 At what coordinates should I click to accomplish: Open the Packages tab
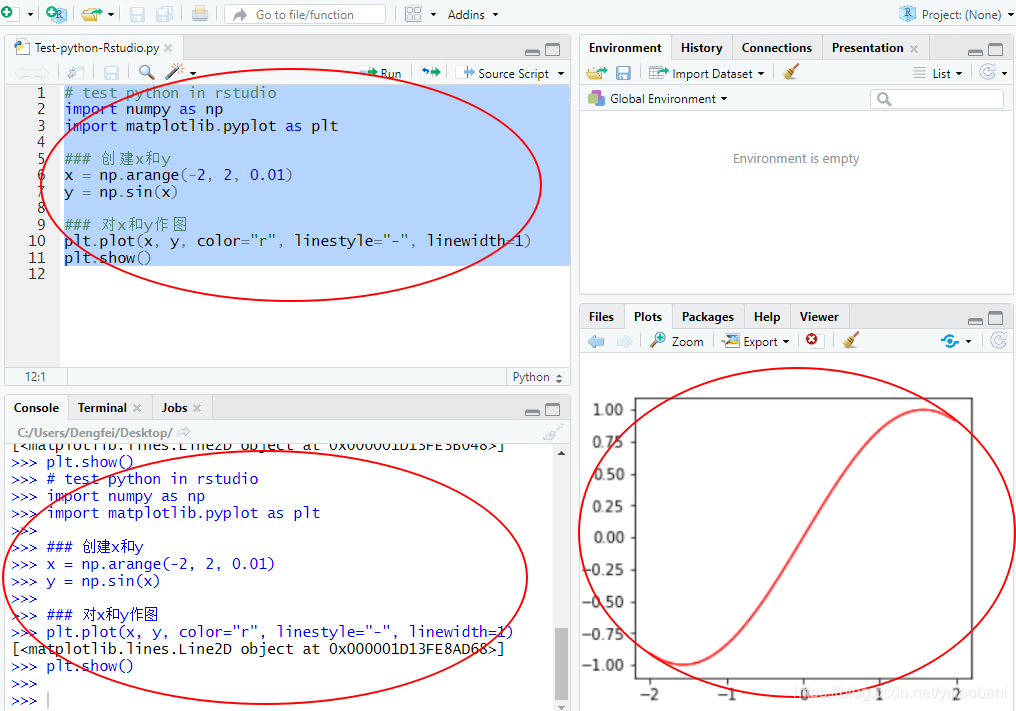pos(708,317)
